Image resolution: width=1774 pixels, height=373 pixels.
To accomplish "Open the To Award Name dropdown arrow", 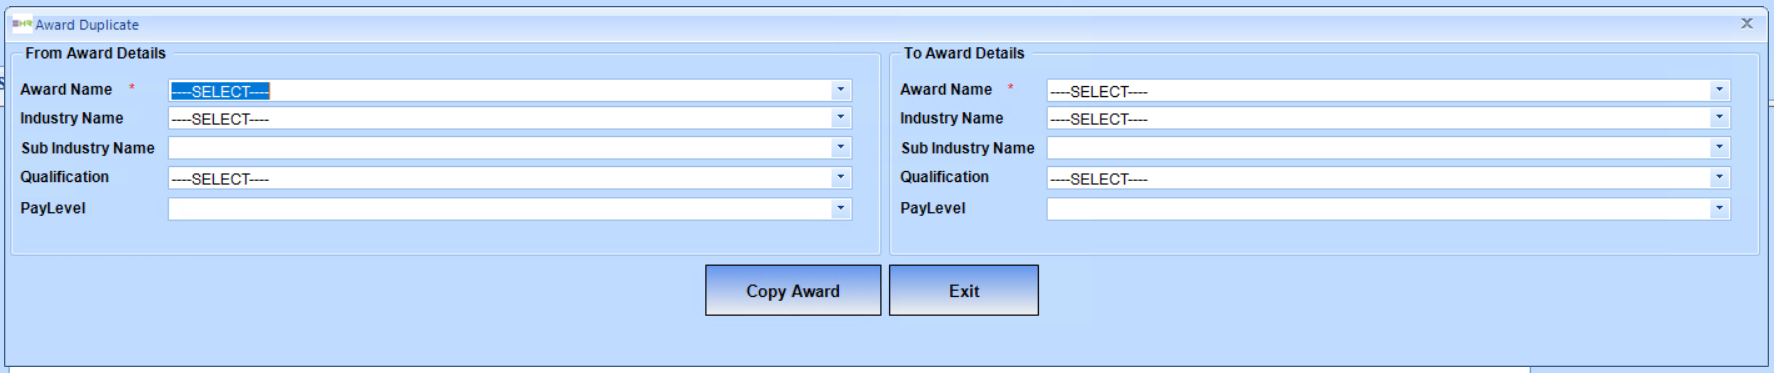I will 1719,90.
